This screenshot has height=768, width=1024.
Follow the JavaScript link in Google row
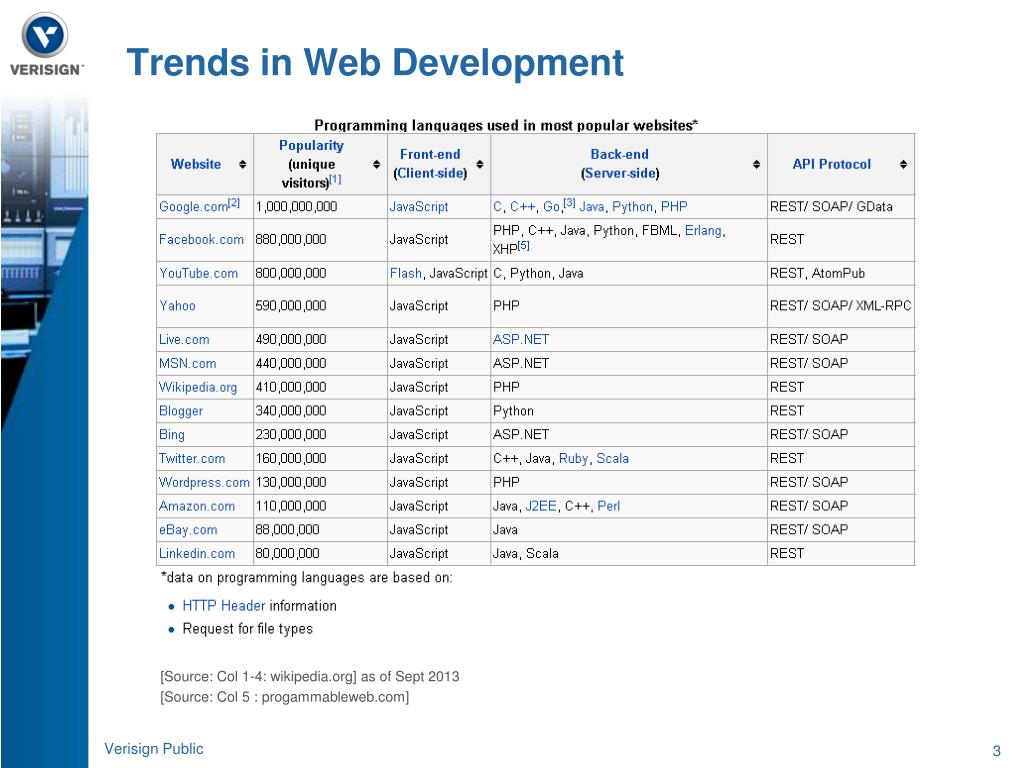pyautogui.click(x=419, y=207)
